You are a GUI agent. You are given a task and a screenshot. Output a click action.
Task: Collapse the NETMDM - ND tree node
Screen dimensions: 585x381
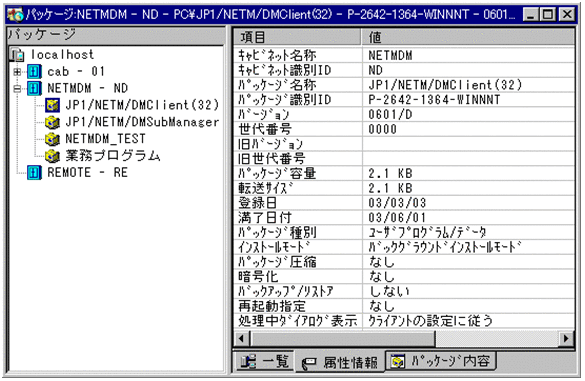click(17, 89)
